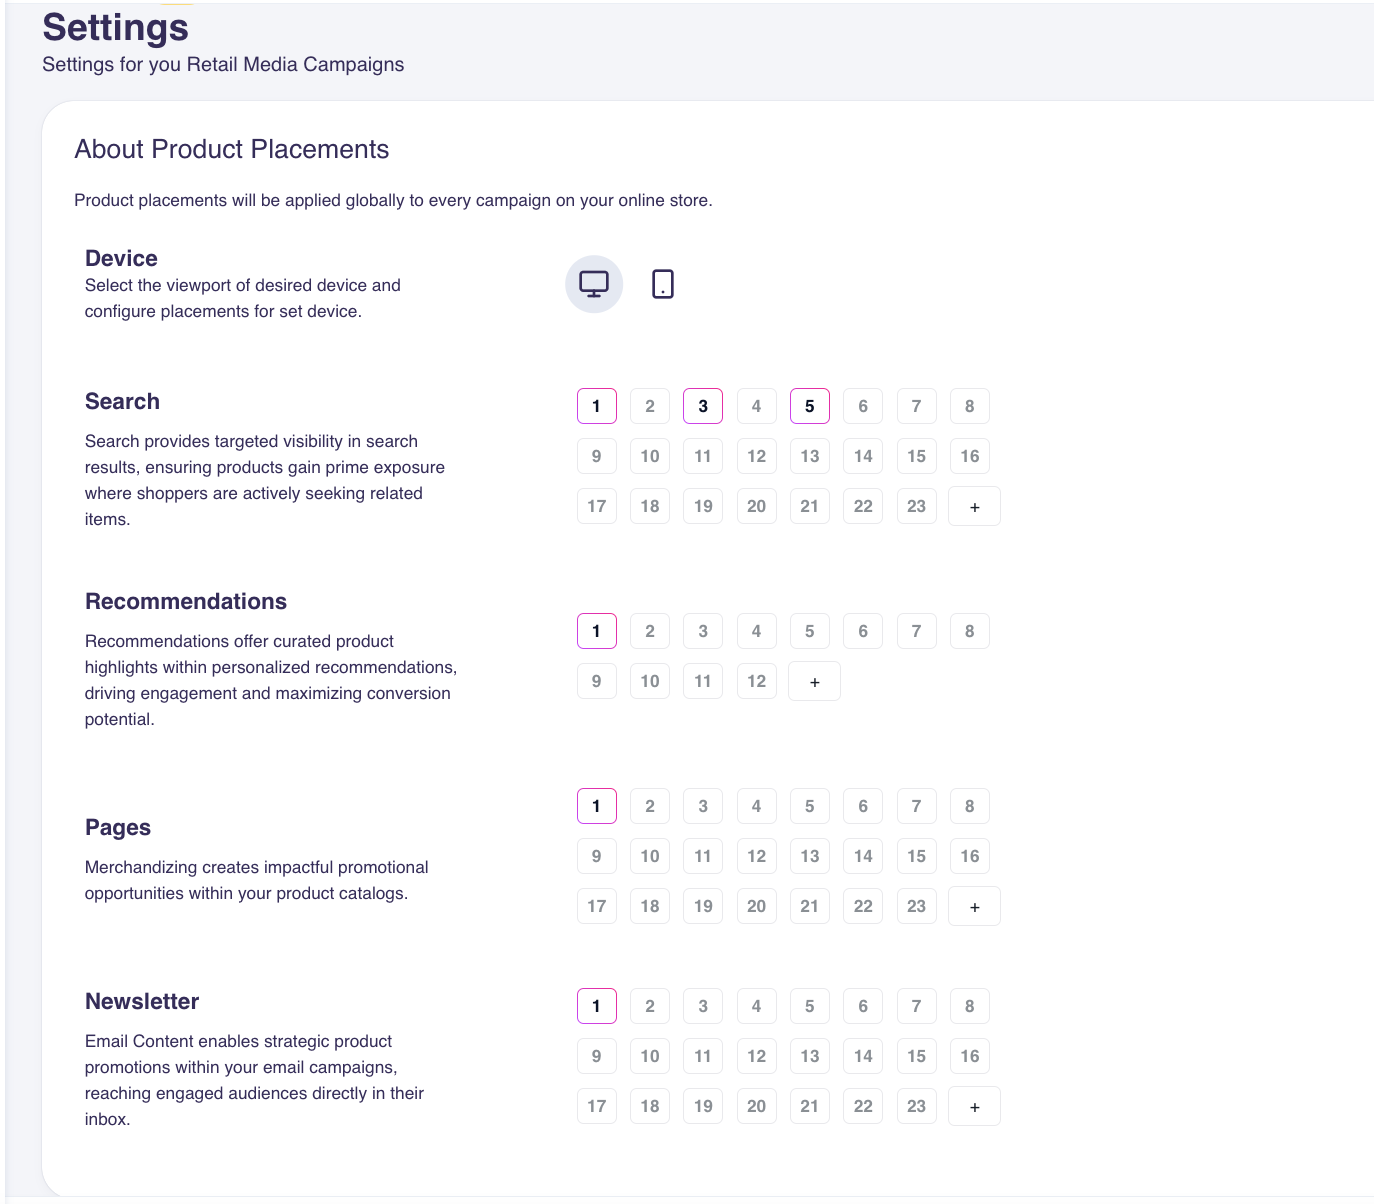This screenshot has height=1204, width=1374.
Task: Click the plus button in Recommendations section
Action: (x=814, y=681)
